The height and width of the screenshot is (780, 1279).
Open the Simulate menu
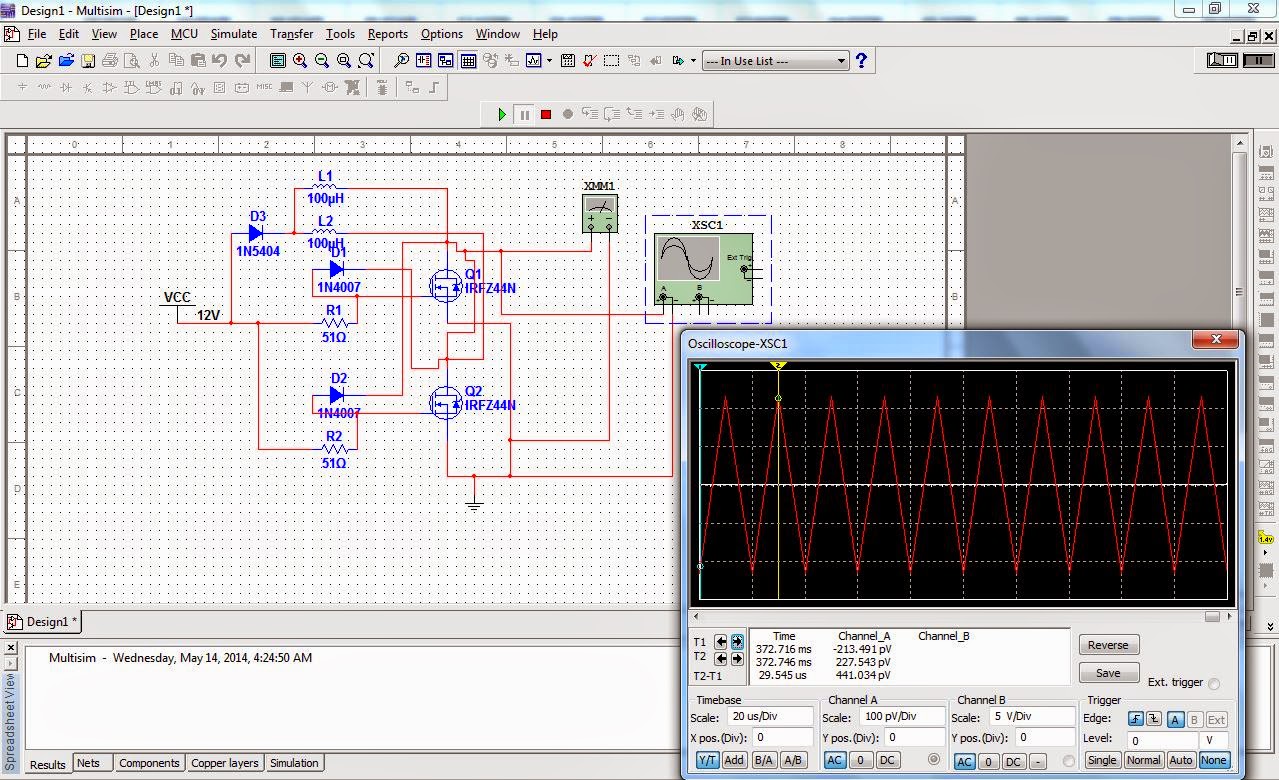click(233, 33)
